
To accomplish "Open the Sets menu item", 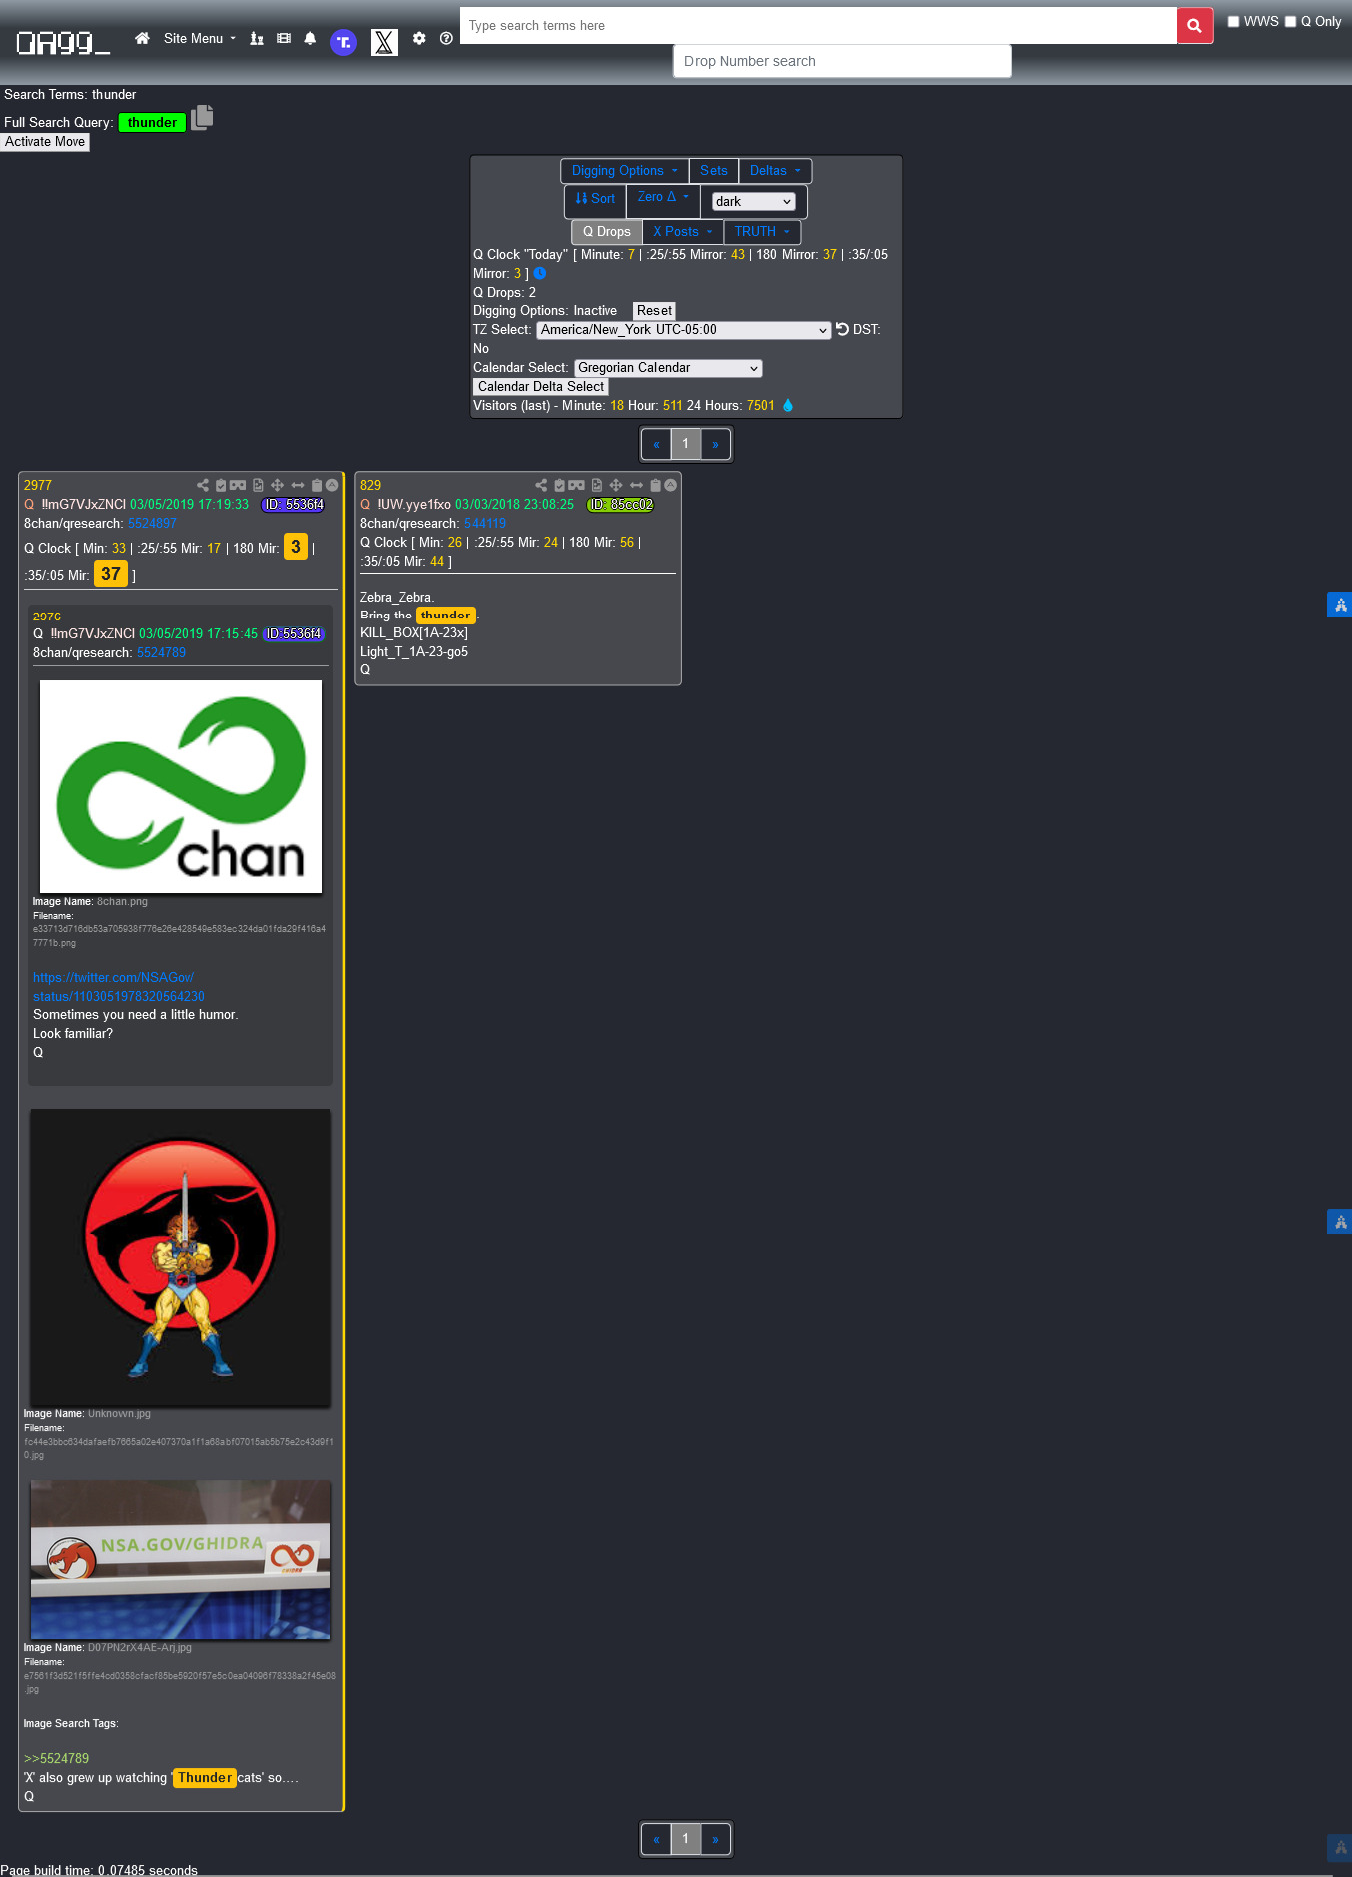I will pos(714,171).
